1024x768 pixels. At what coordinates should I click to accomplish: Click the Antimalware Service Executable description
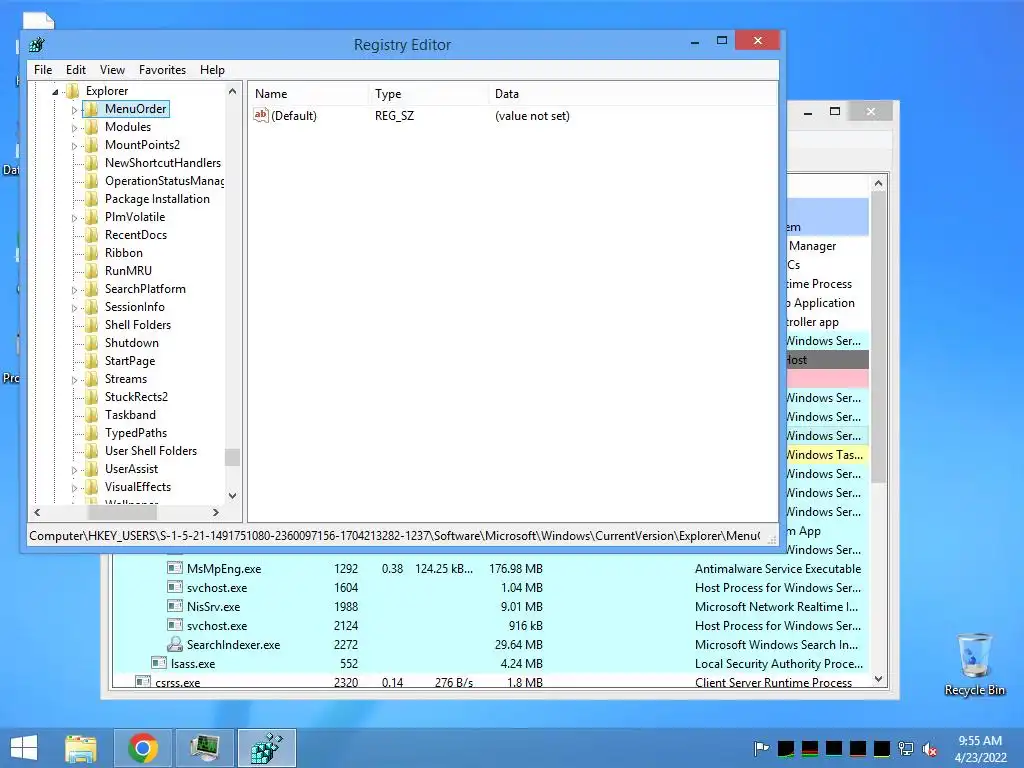778,569
